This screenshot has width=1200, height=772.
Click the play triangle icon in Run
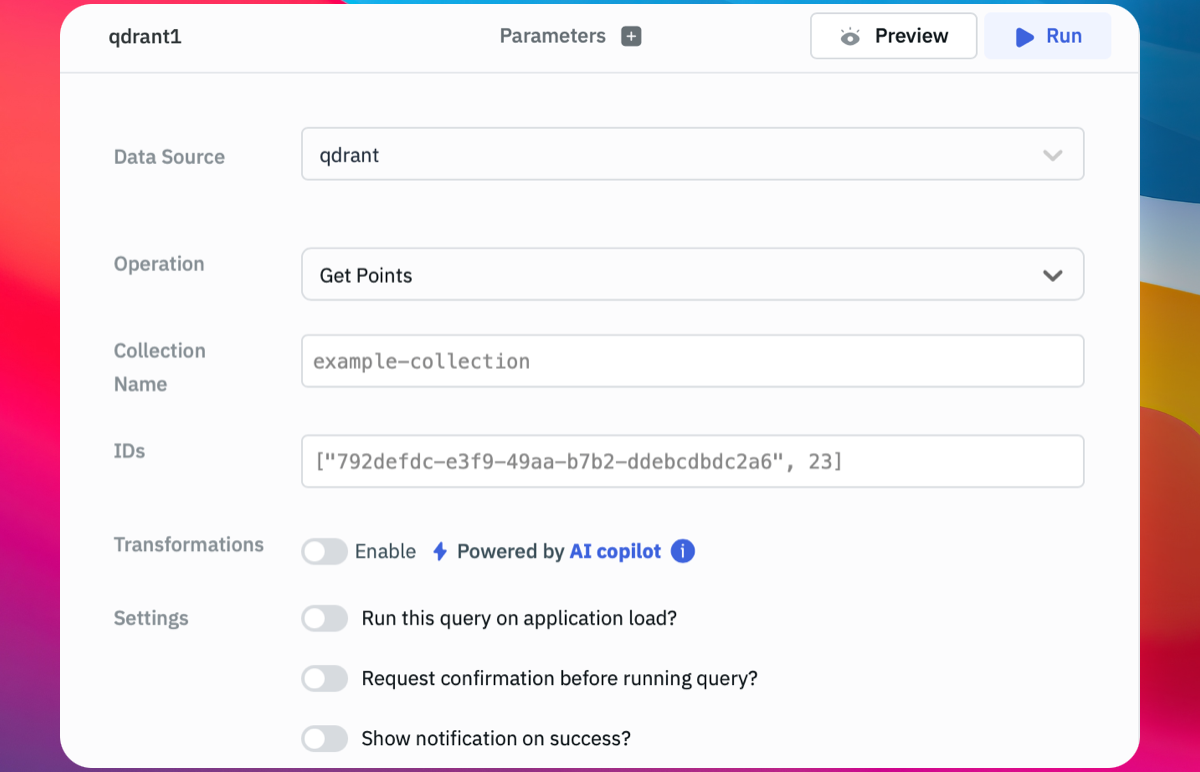pyautogui.click(x=1024, y=37)
